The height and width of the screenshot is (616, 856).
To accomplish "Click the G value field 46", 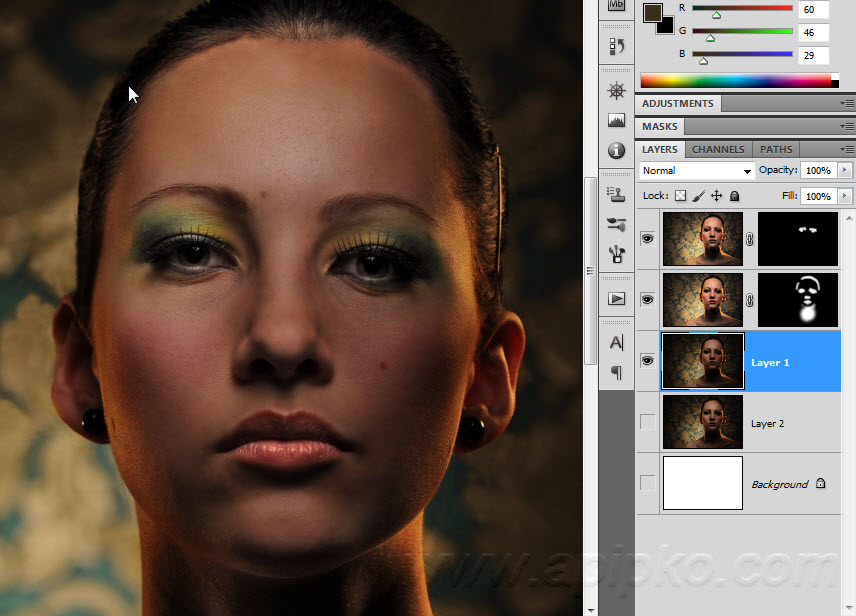I will click(x=813, y=32).
